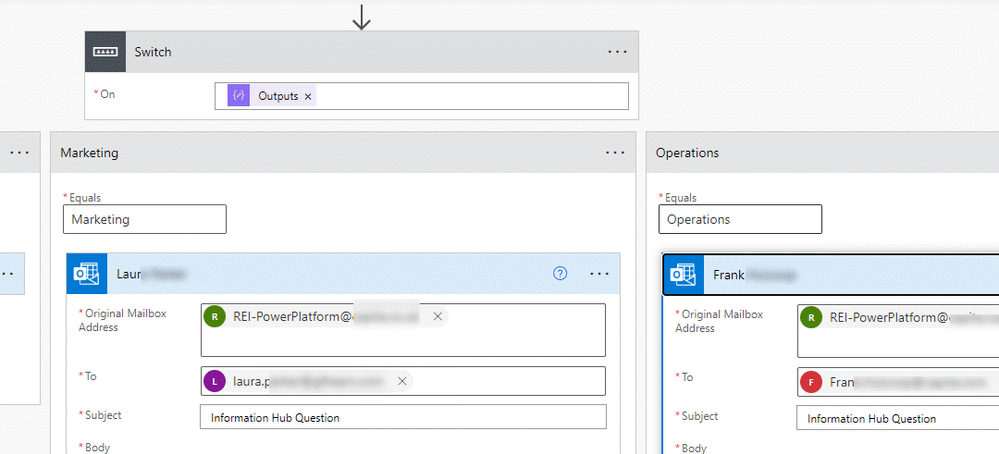
Task: Open the Switch card ellipsis menu
Action: click(617, 52)
